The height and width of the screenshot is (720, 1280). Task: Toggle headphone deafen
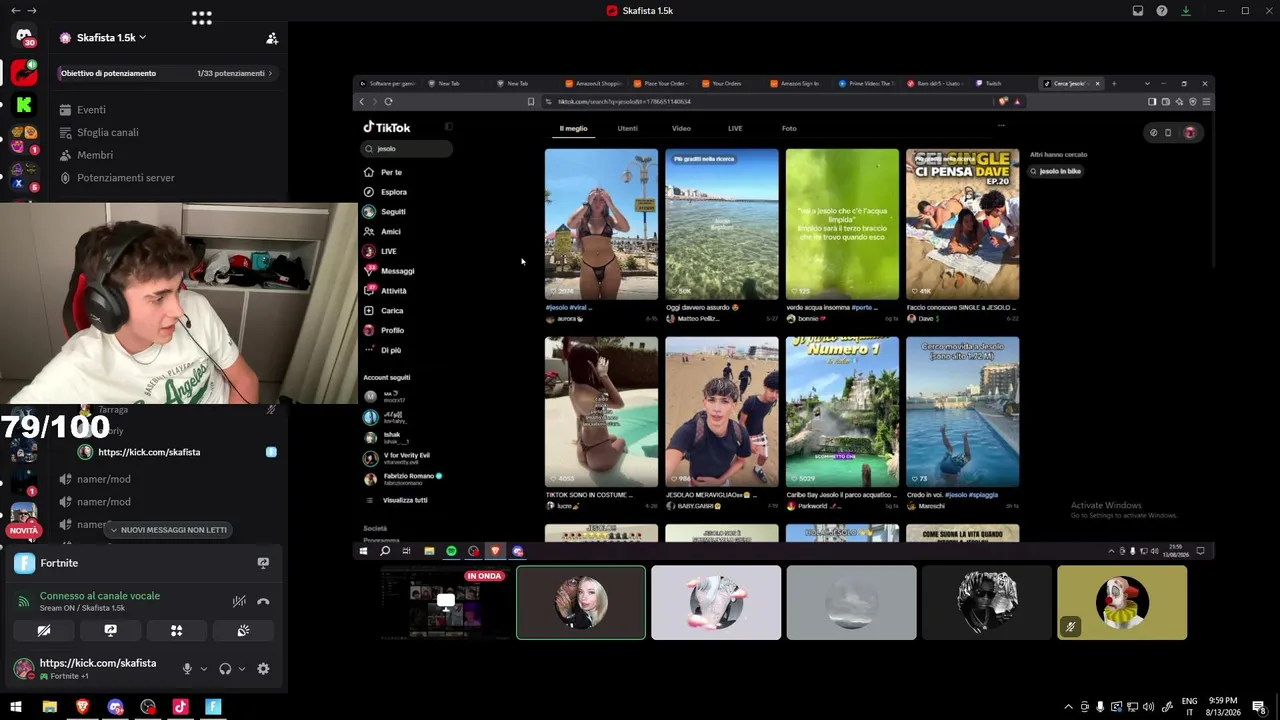pyautogui.click(x=225, y=669)
